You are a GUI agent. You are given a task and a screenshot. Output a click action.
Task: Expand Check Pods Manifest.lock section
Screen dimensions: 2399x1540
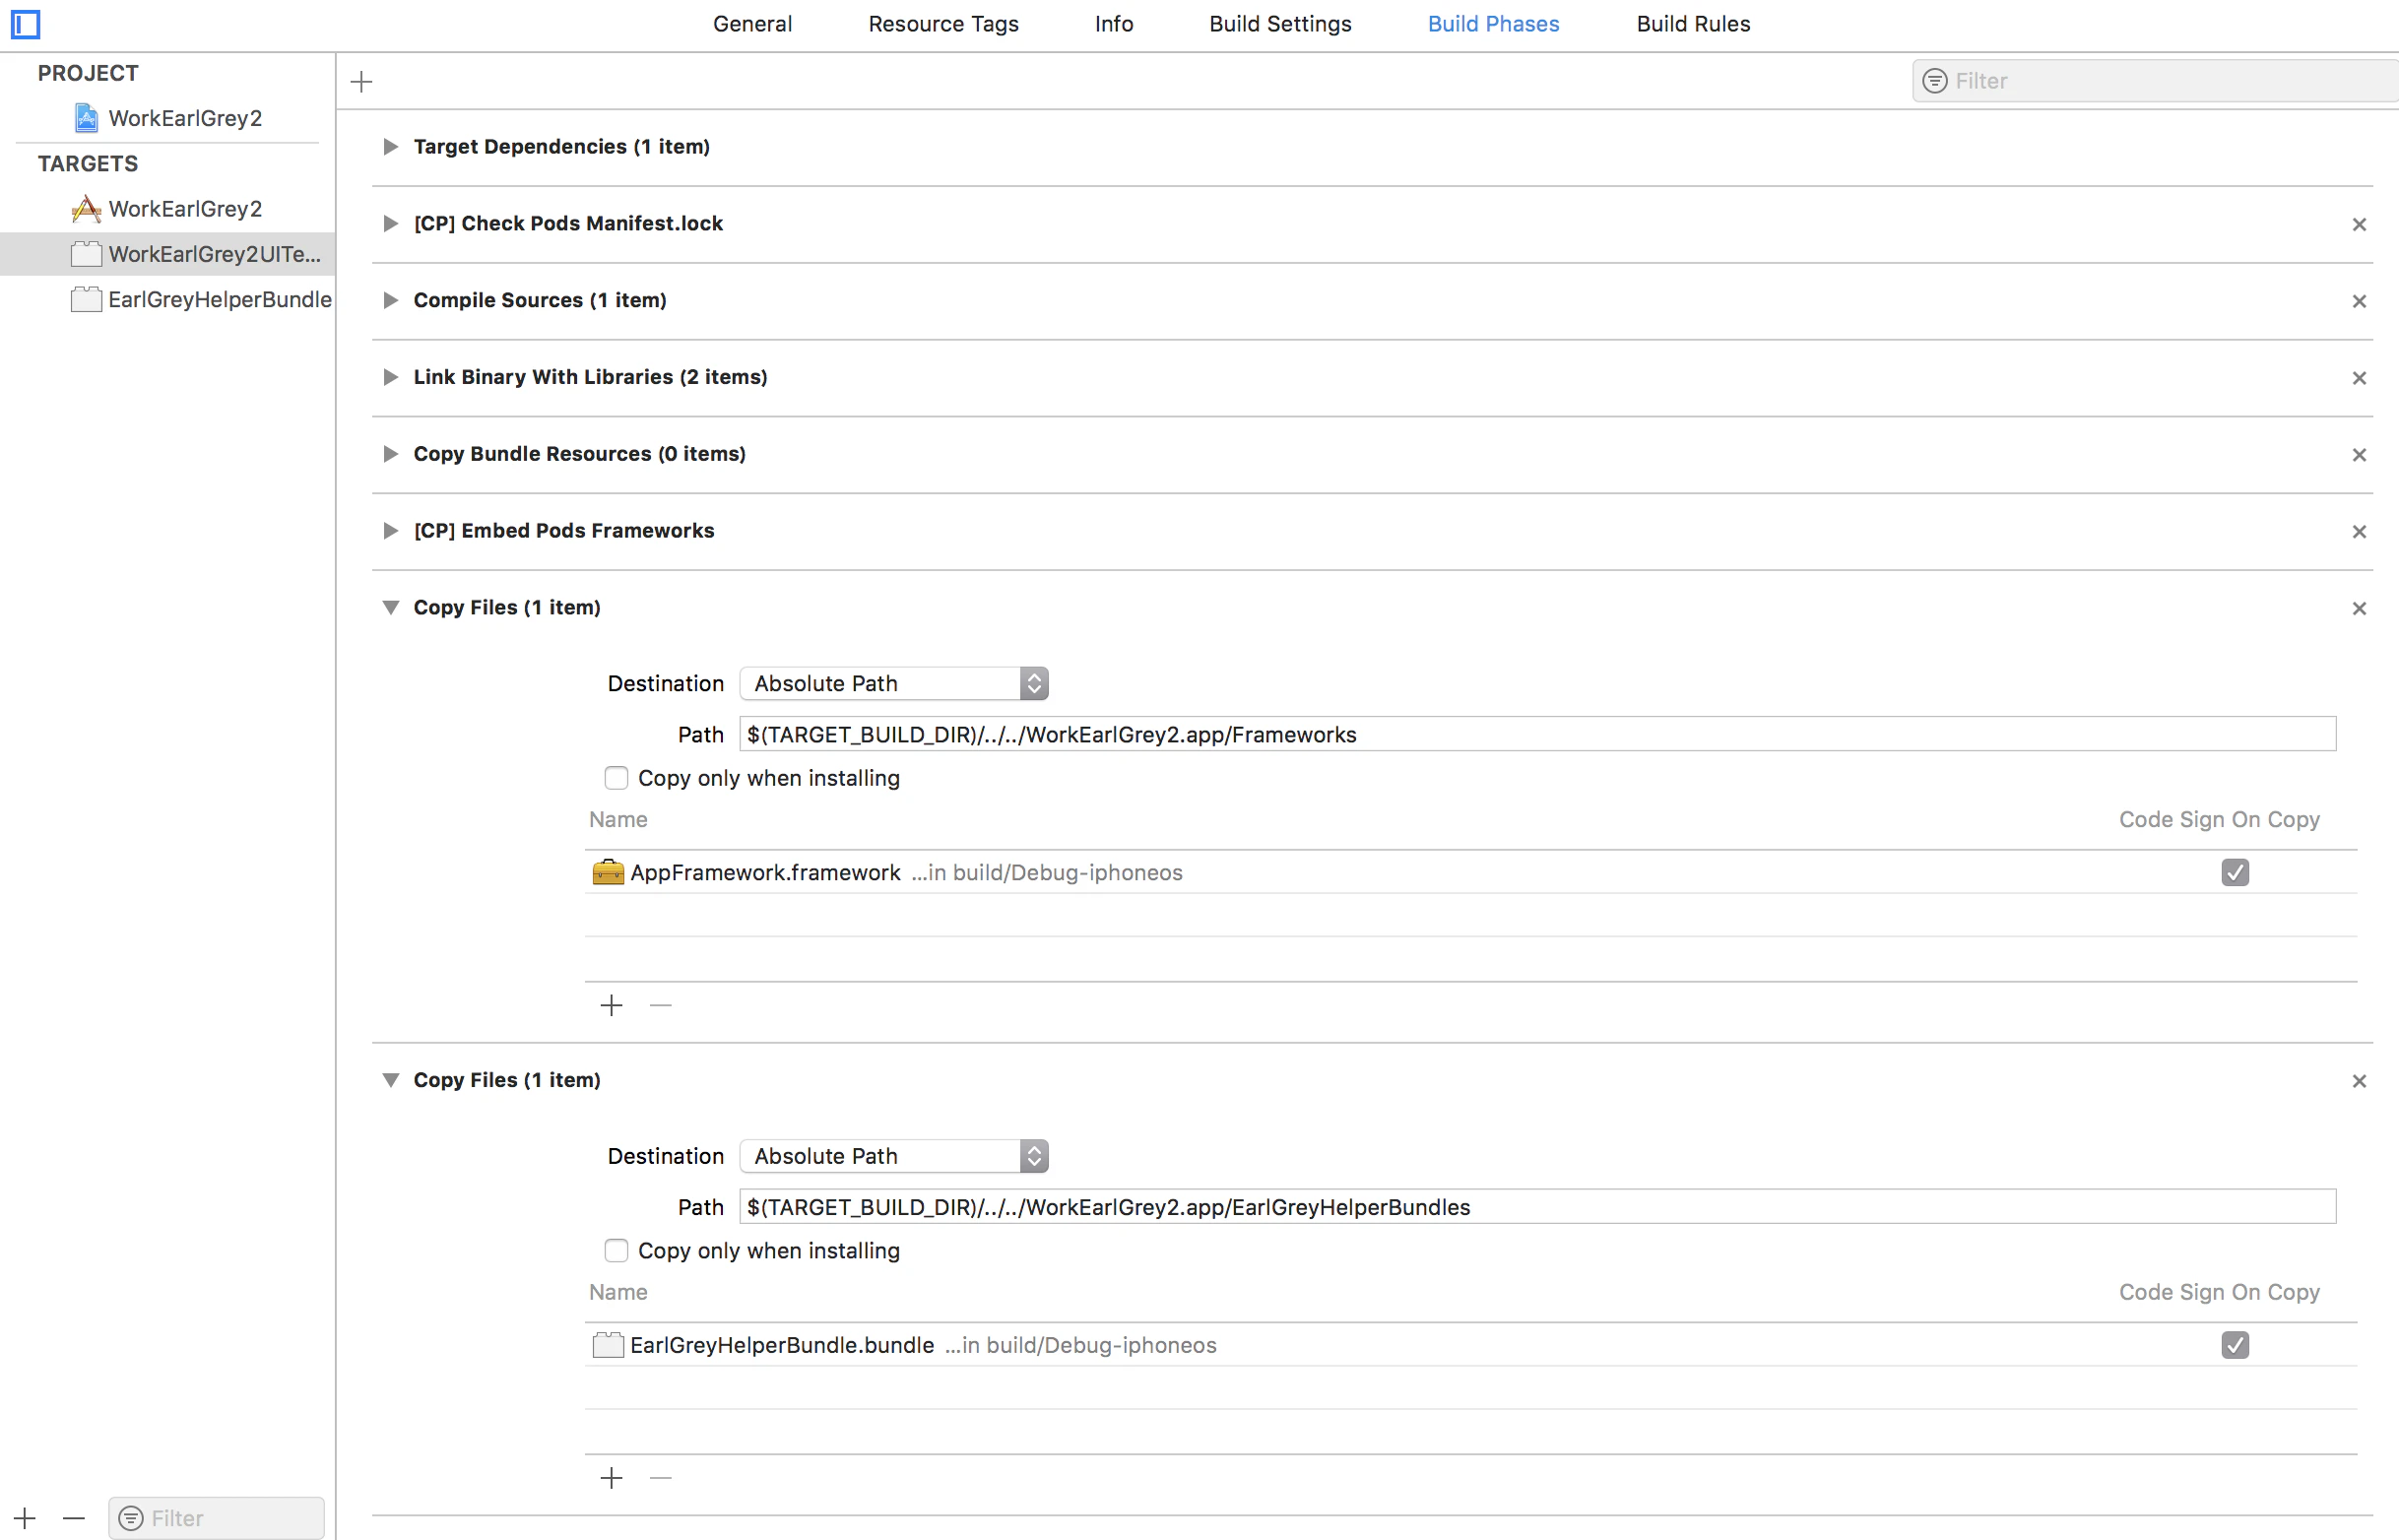tap(390, 224)
